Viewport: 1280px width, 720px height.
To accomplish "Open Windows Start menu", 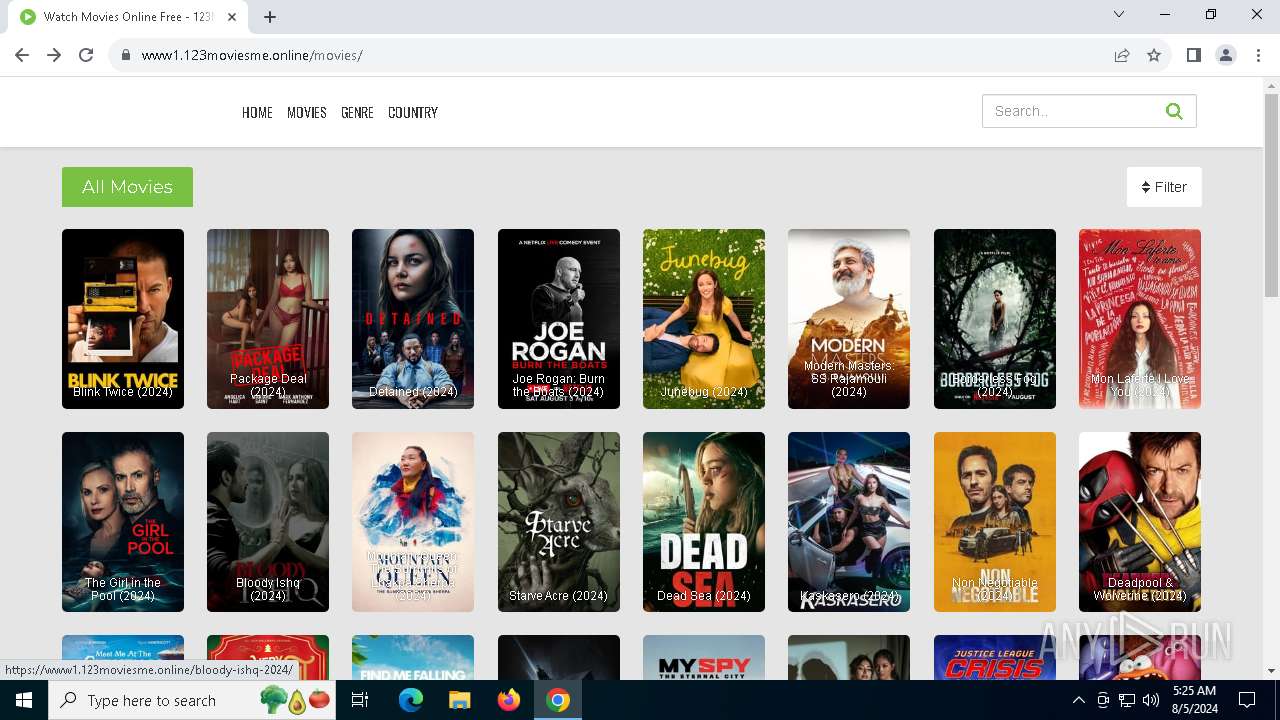I will [24, 700].
